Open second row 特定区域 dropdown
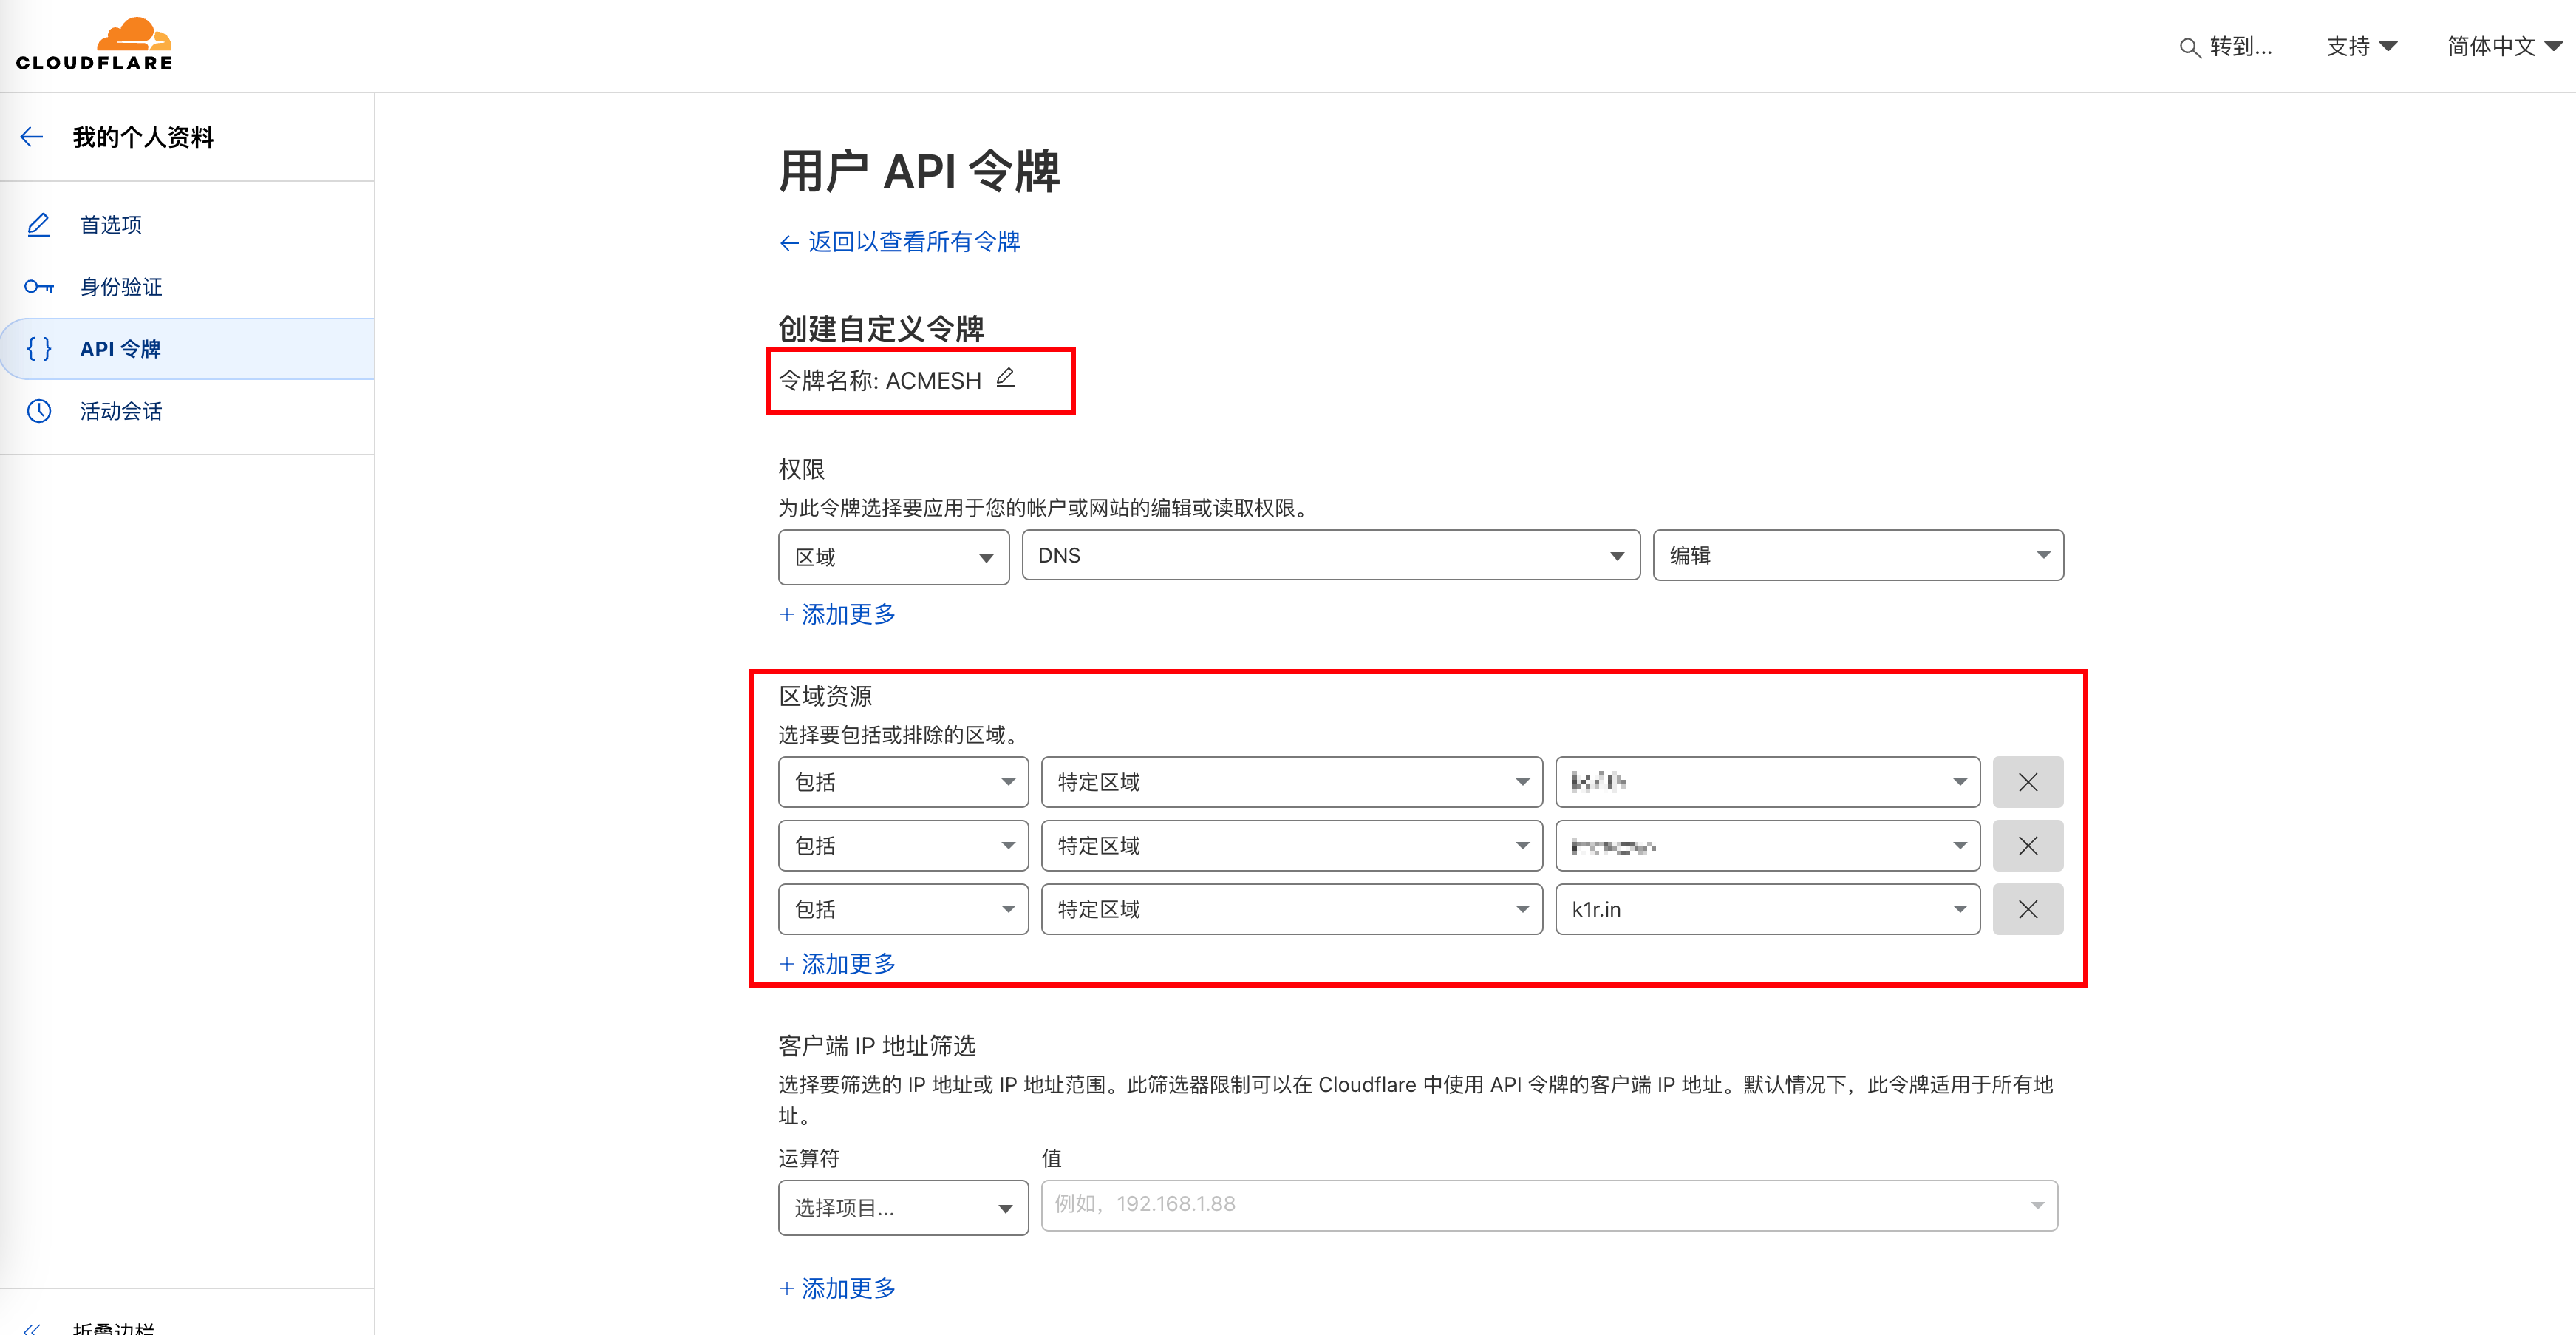The height and width of the screenshot is (1335, 2576). tap(1291, 846)
